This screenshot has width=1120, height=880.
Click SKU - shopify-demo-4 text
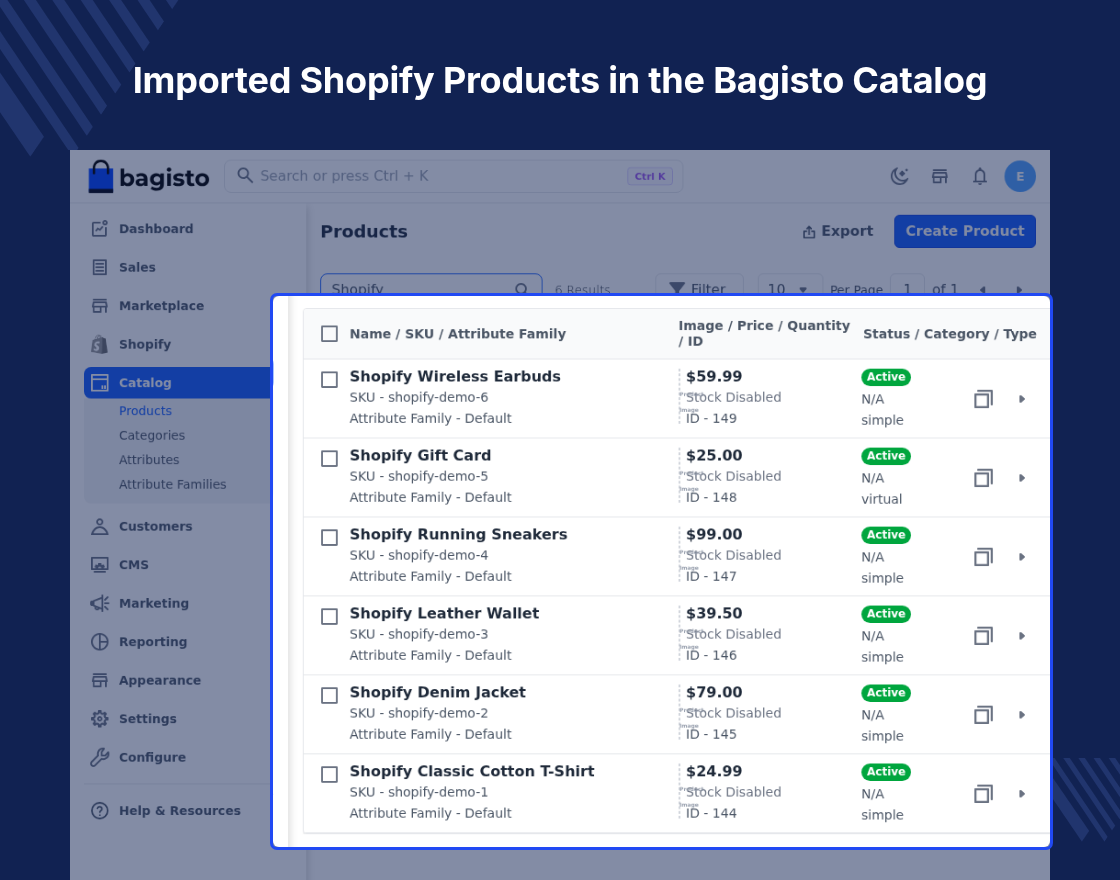tap(419, 555)
